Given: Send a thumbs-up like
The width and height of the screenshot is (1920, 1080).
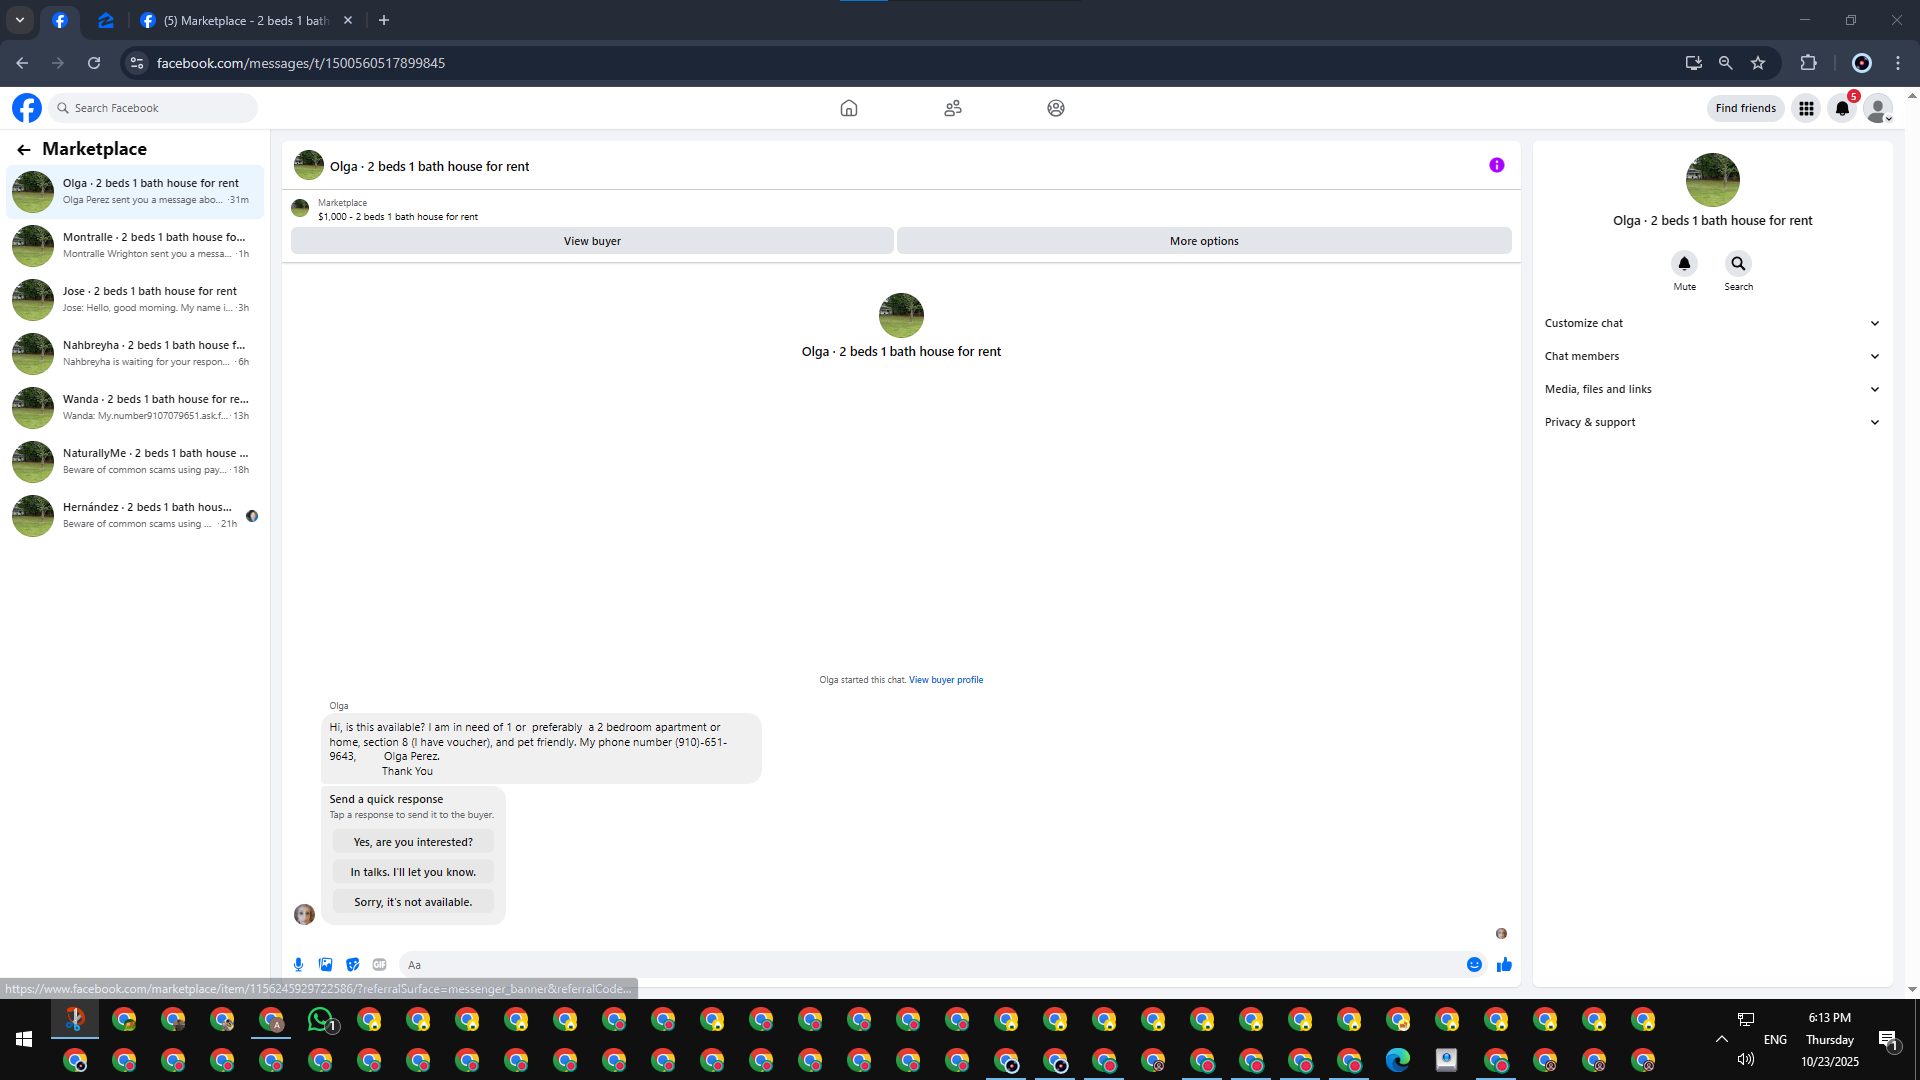Looking at the screenshot, I should pos(1504,965).
